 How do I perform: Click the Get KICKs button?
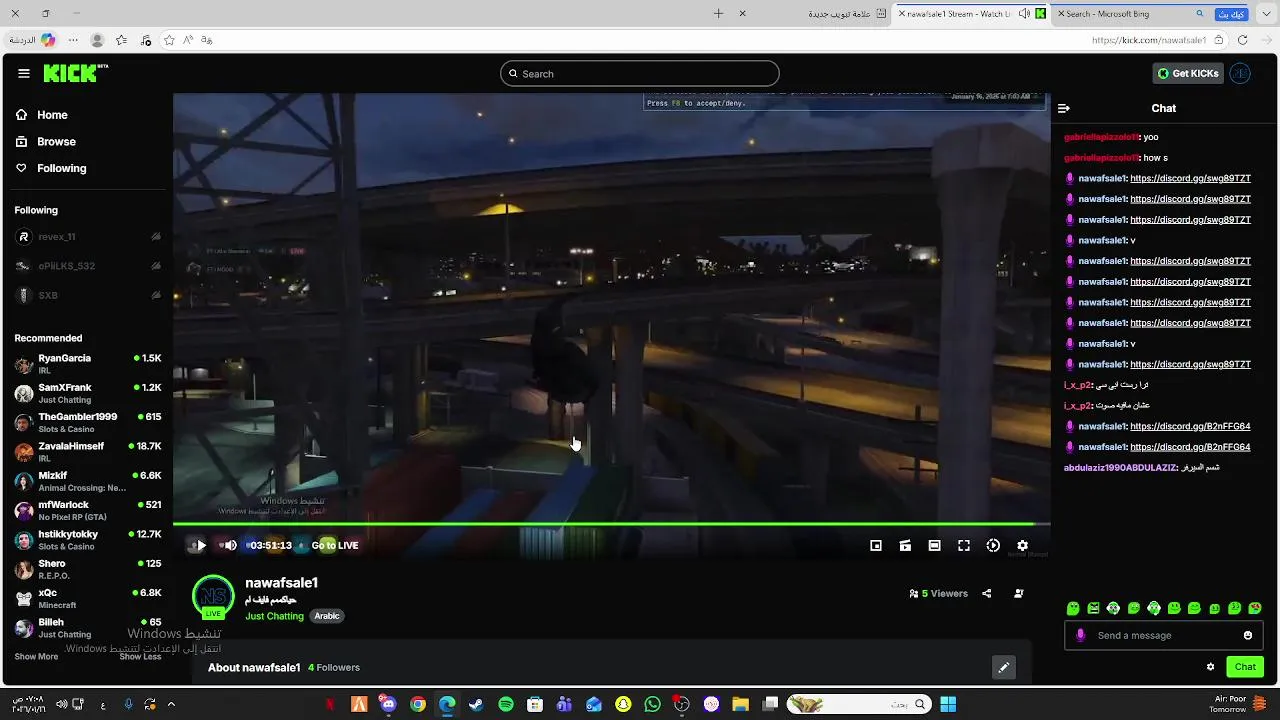pyautogui.click(x=1188, y=73)
